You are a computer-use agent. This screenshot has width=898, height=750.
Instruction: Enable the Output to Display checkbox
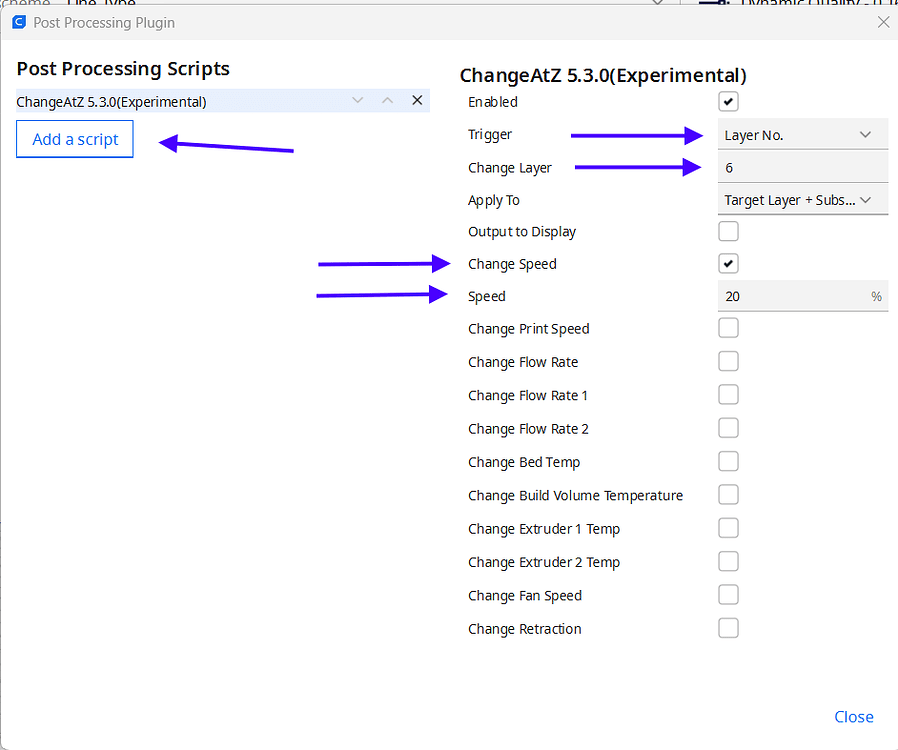(x=729, y=232)
